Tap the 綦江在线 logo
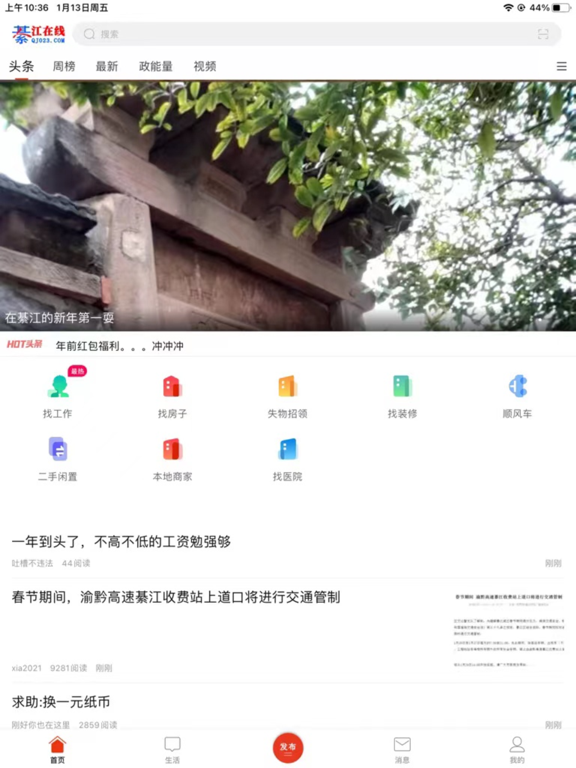The height and width of the screenshot is (768, 576). pyautogui.click(x=39, y=34)
